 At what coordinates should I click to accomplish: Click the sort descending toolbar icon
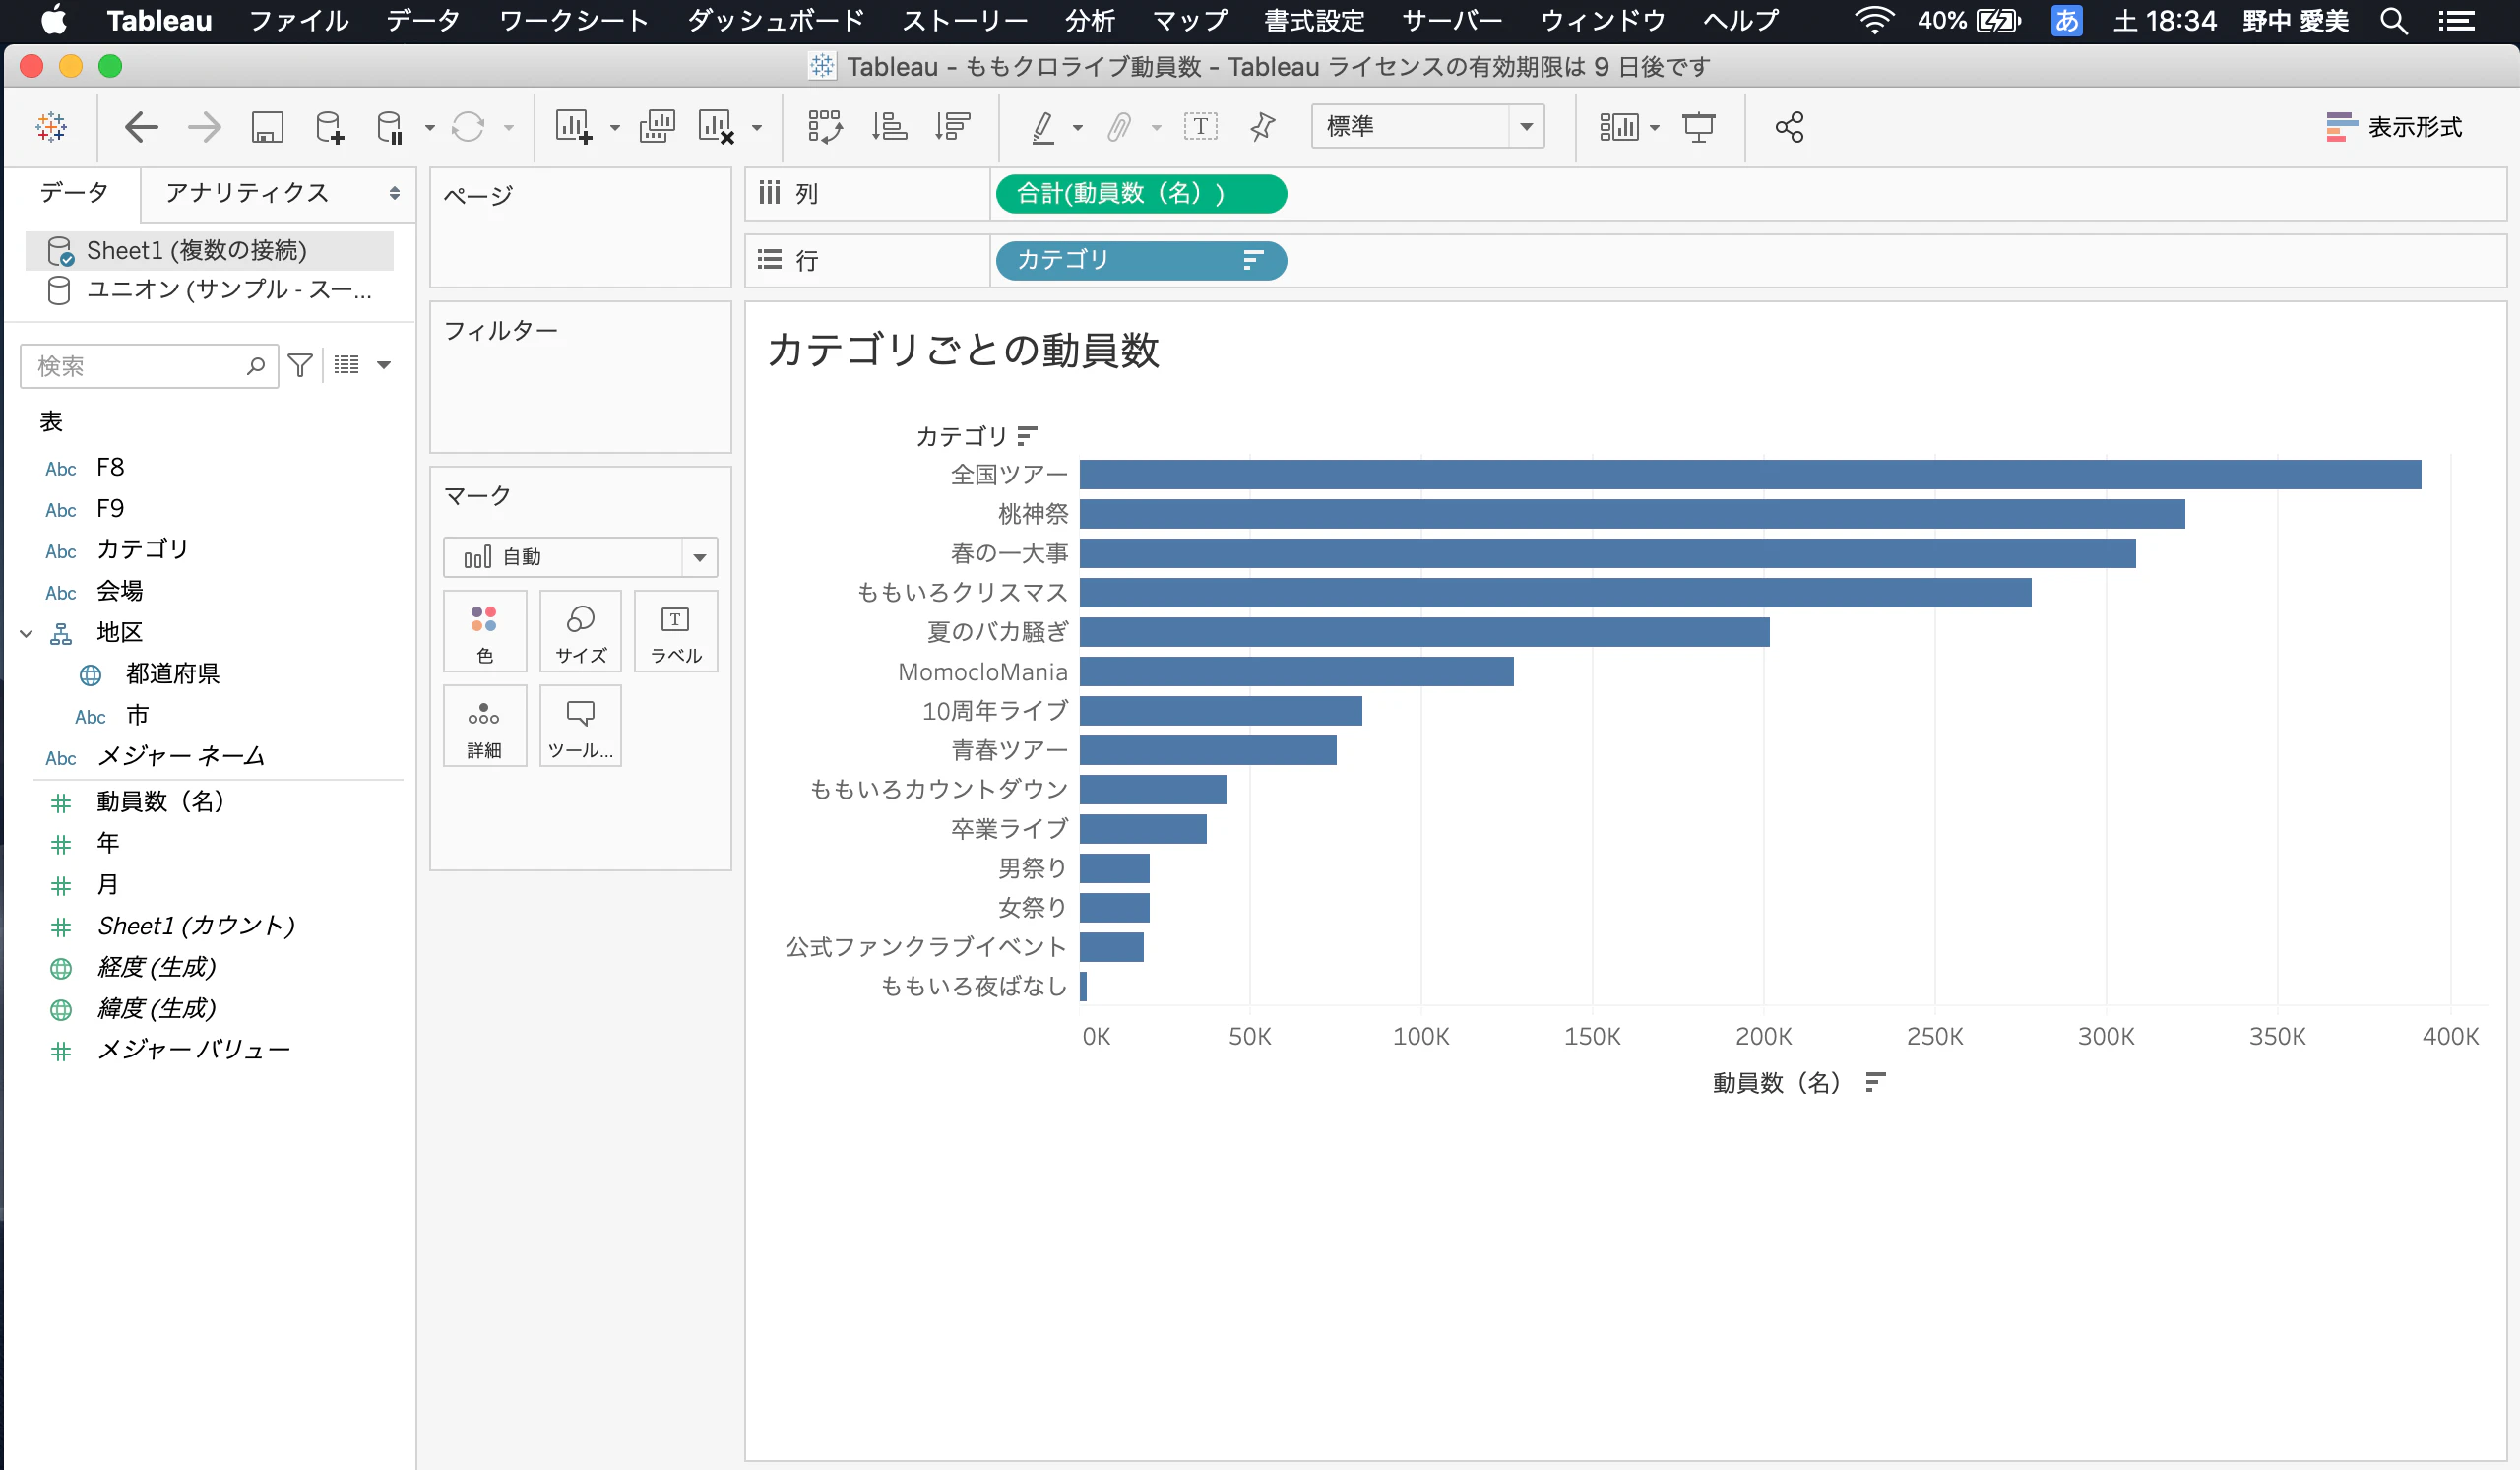952,127
